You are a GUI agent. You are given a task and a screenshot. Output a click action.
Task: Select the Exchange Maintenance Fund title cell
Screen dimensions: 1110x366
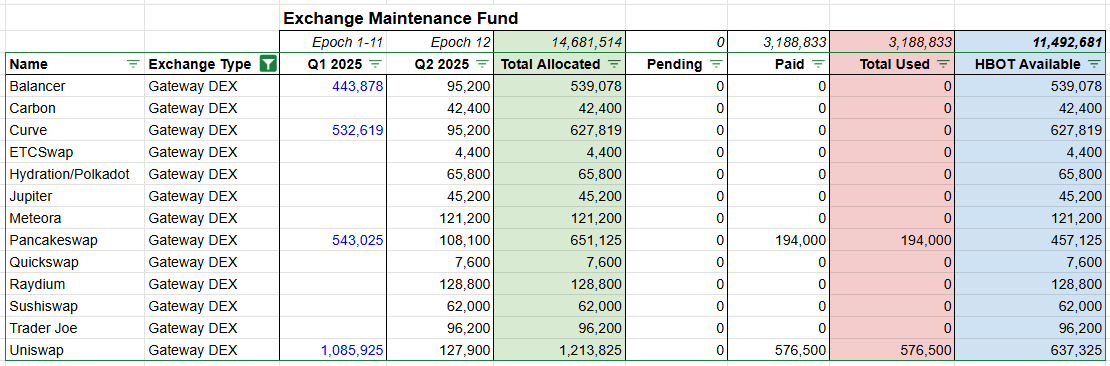point(400,18)
